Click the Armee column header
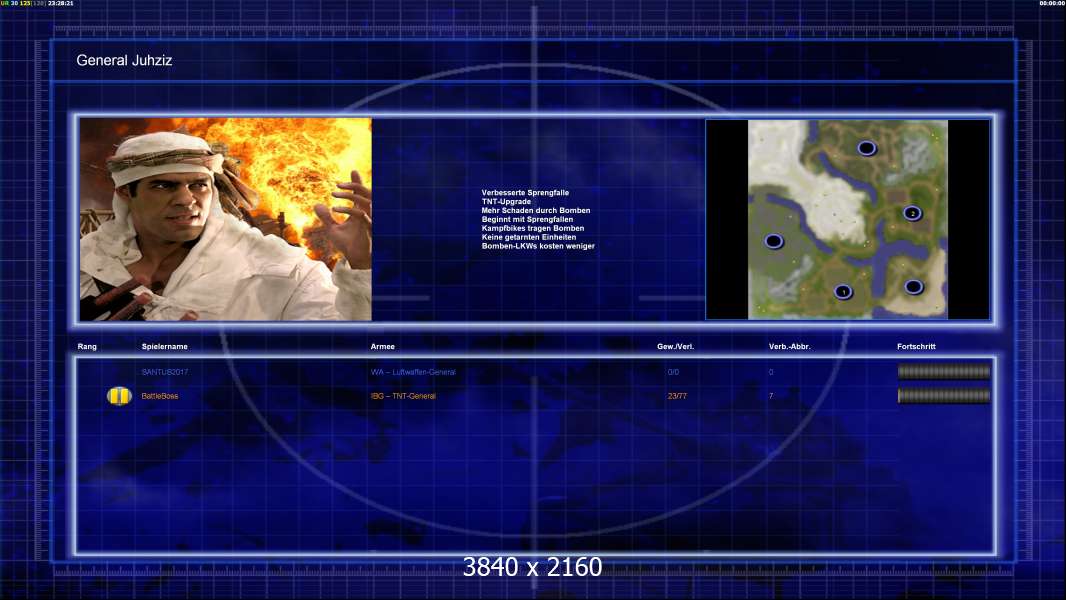This screenshot has width=1066, height=600. [383, 347]
